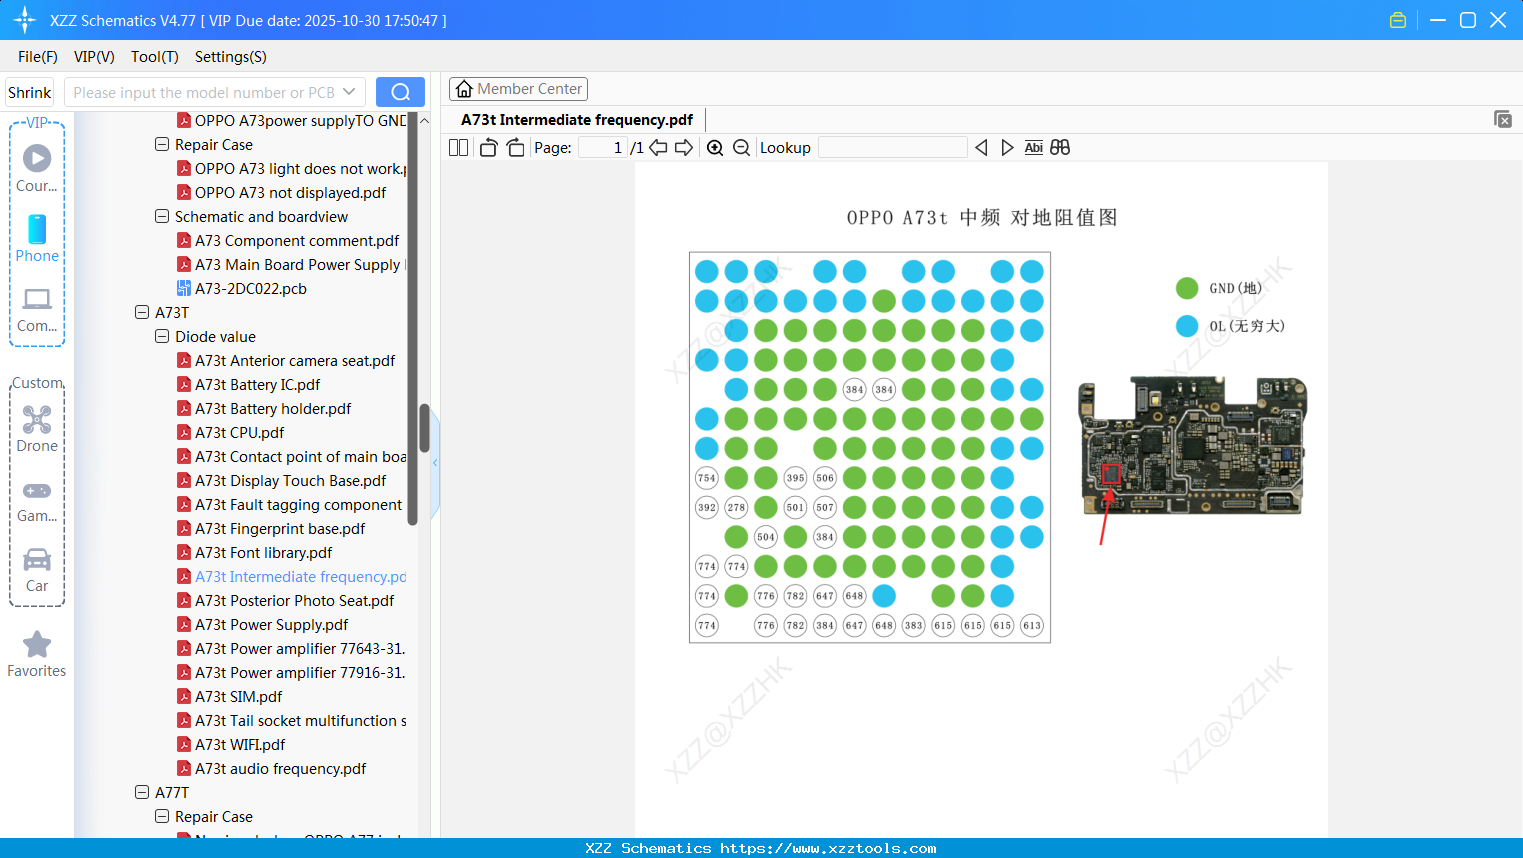
Task: Zoom in on the PDF
Action: [x=715, y=148]
